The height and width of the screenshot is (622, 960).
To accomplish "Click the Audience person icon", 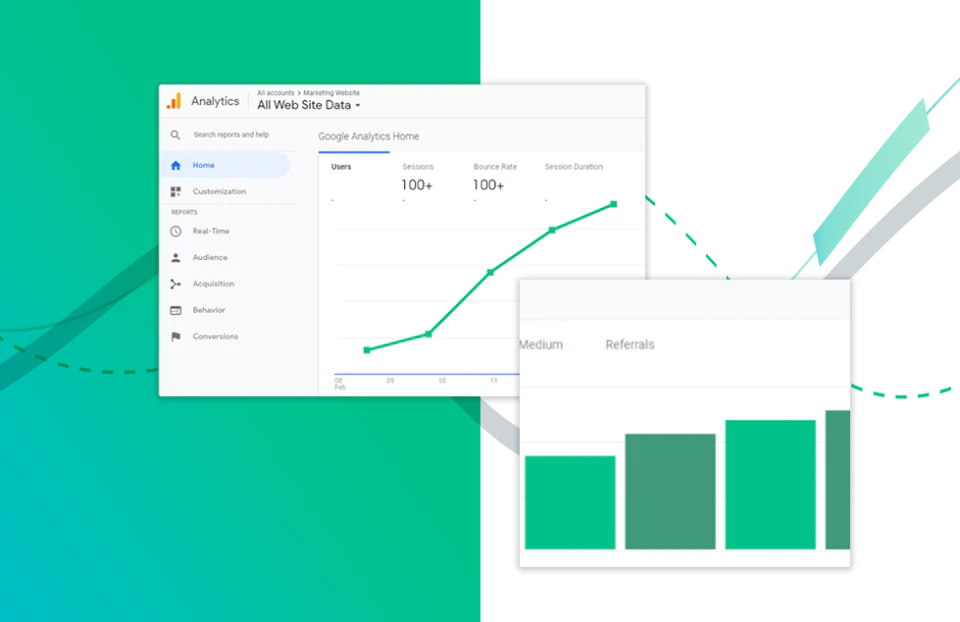I will click(176, 258).
